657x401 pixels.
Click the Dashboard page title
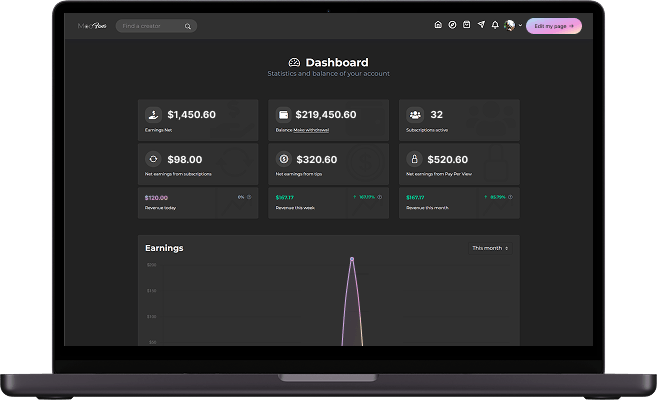[x=337, y=62]
